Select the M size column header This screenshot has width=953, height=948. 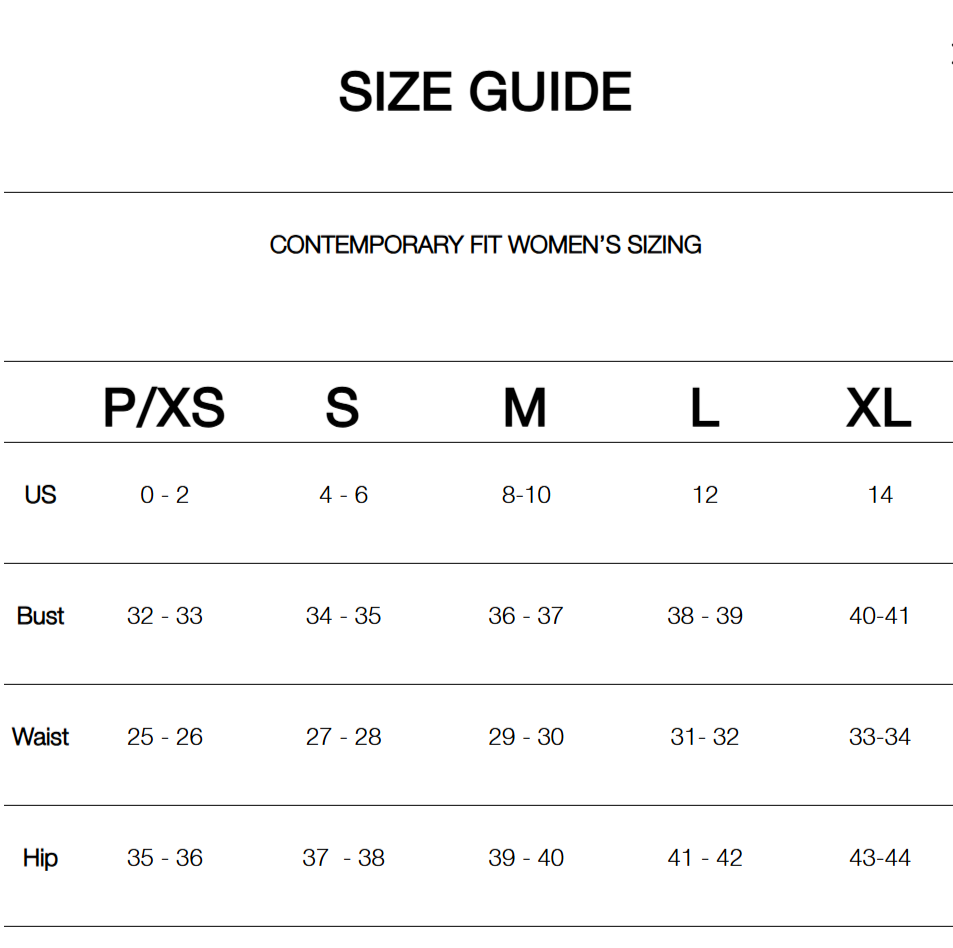point(525,408)
